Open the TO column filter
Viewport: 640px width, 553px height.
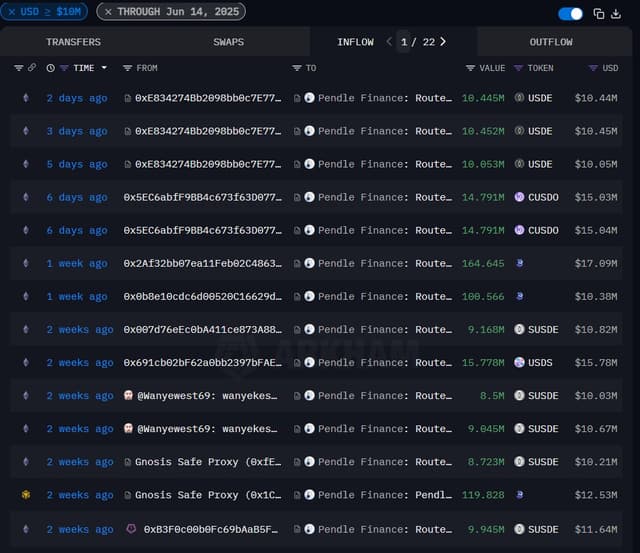[297, 68]
